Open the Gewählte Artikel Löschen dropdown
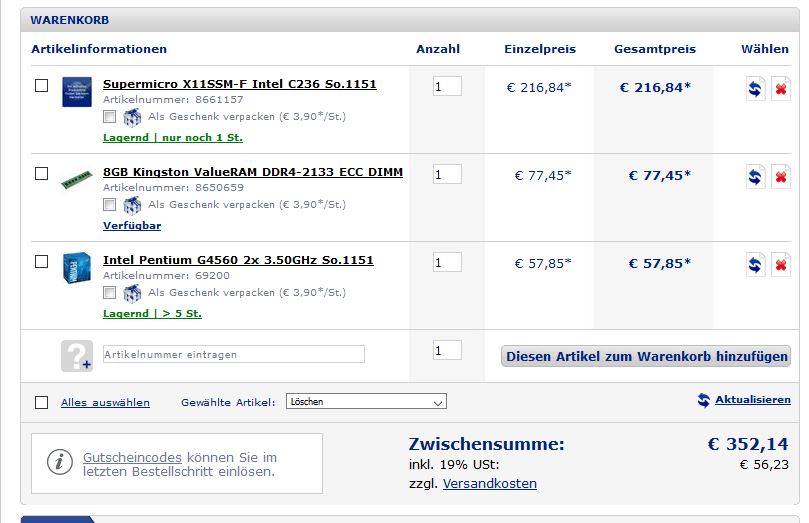 point(366,401)
